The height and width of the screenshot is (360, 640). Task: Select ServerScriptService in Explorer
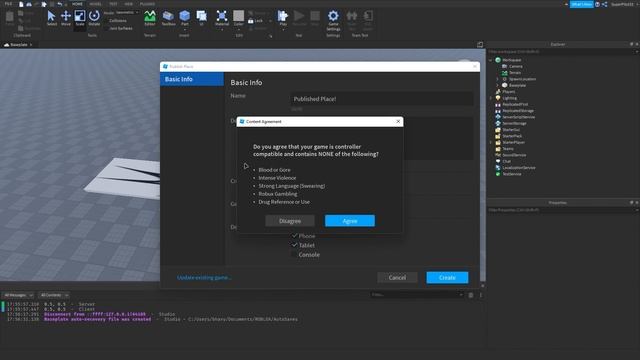pyautogui.click(x=518, y=117)
